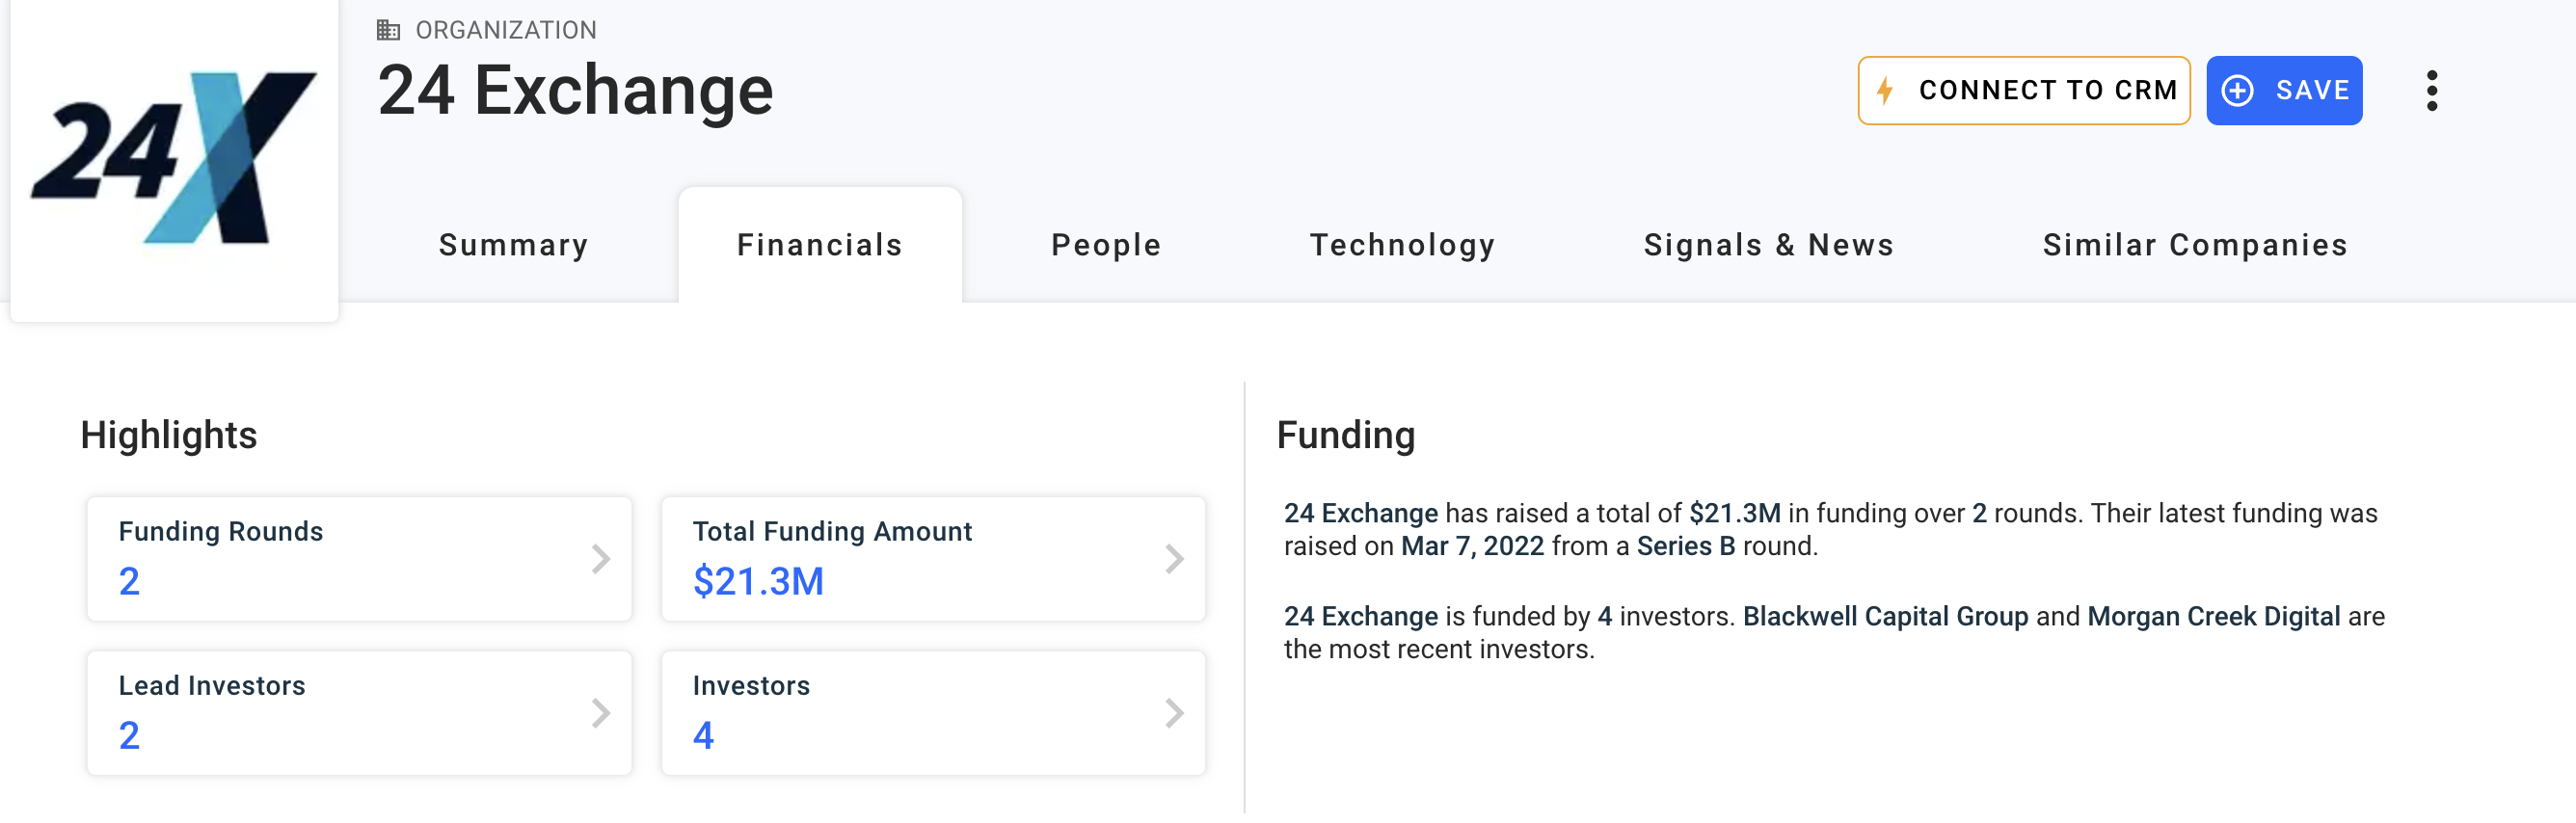Follow the Morgan Creek Digital link
Screen dimensions: 2576x823
pyautogui.click(x=2213, y=616)
